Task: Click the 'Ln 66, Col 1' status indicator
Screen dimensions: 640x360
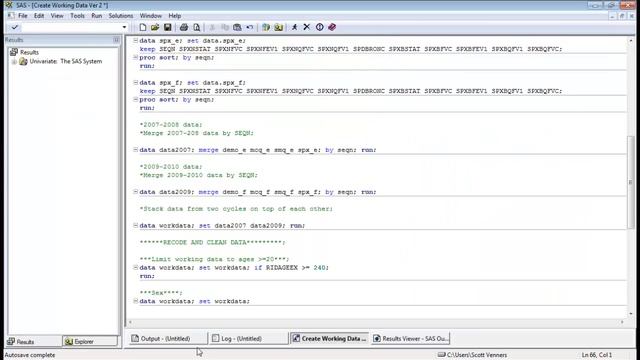Action: tap(597, 355)
